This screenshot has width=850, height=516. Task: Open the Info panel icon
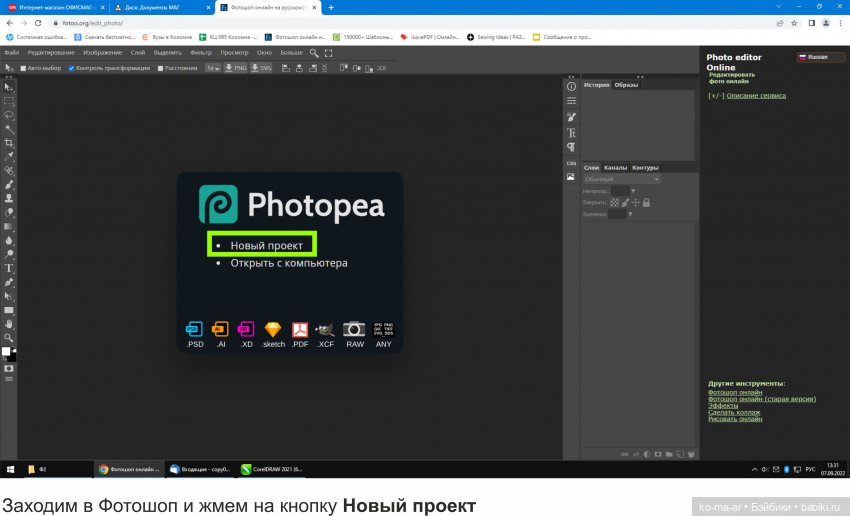(571, 86)
